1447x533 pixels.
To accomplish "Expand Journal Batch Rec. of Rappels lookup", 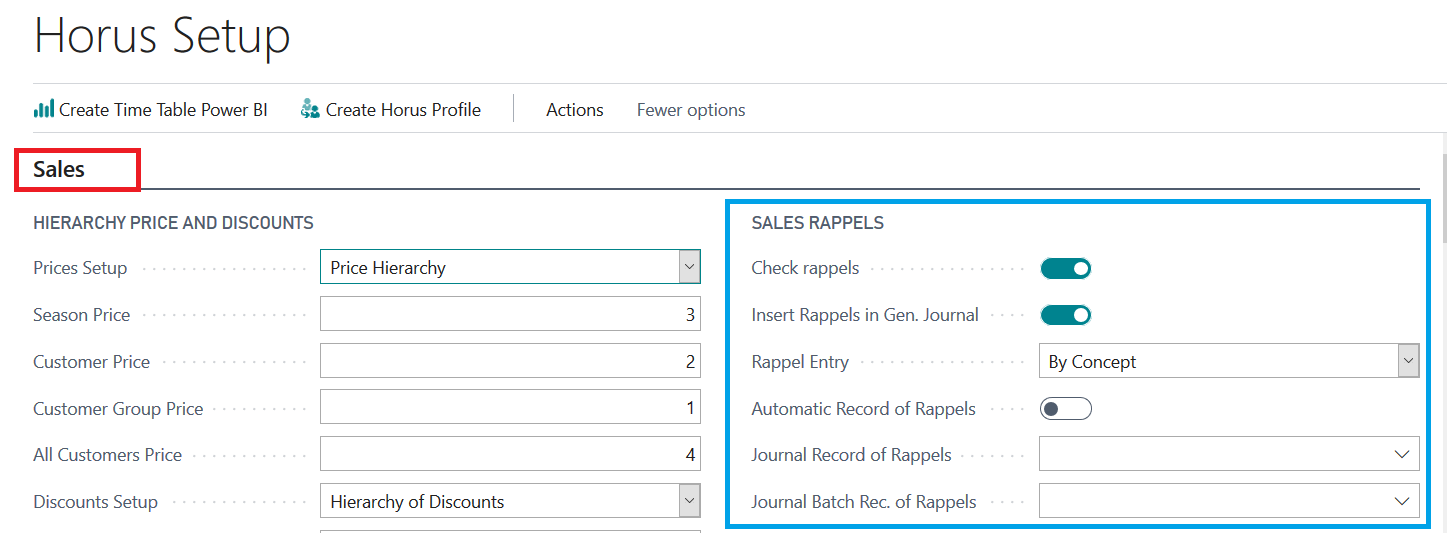I will [x=1402, y=501].
